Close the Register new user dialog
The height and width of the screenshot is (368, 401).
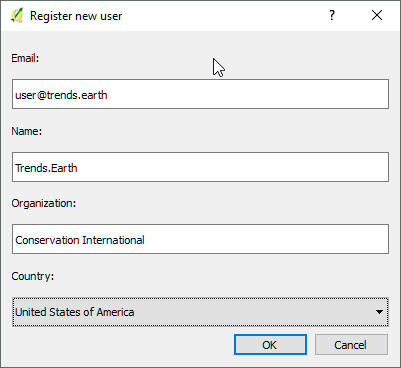click(377, 15)
